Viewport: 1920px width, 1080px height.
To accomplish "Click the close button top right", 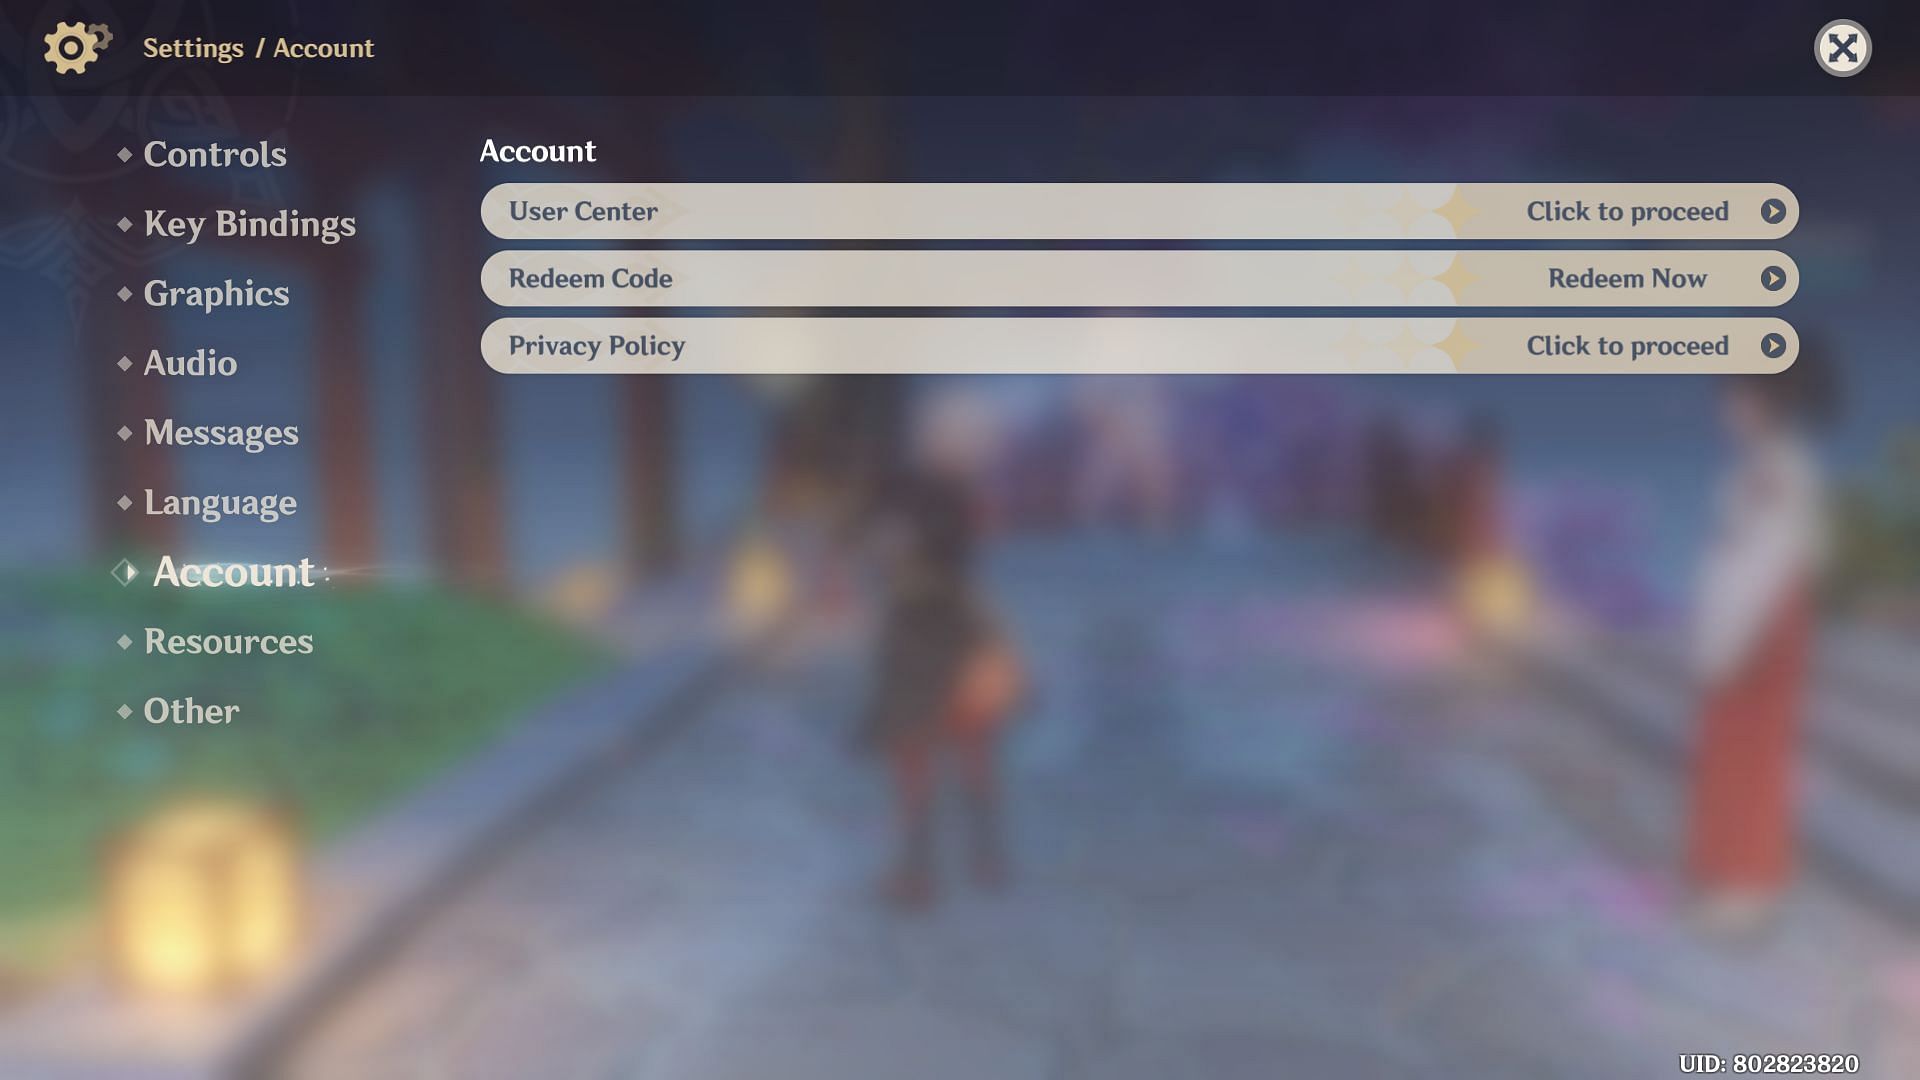I will [1842, 47].
